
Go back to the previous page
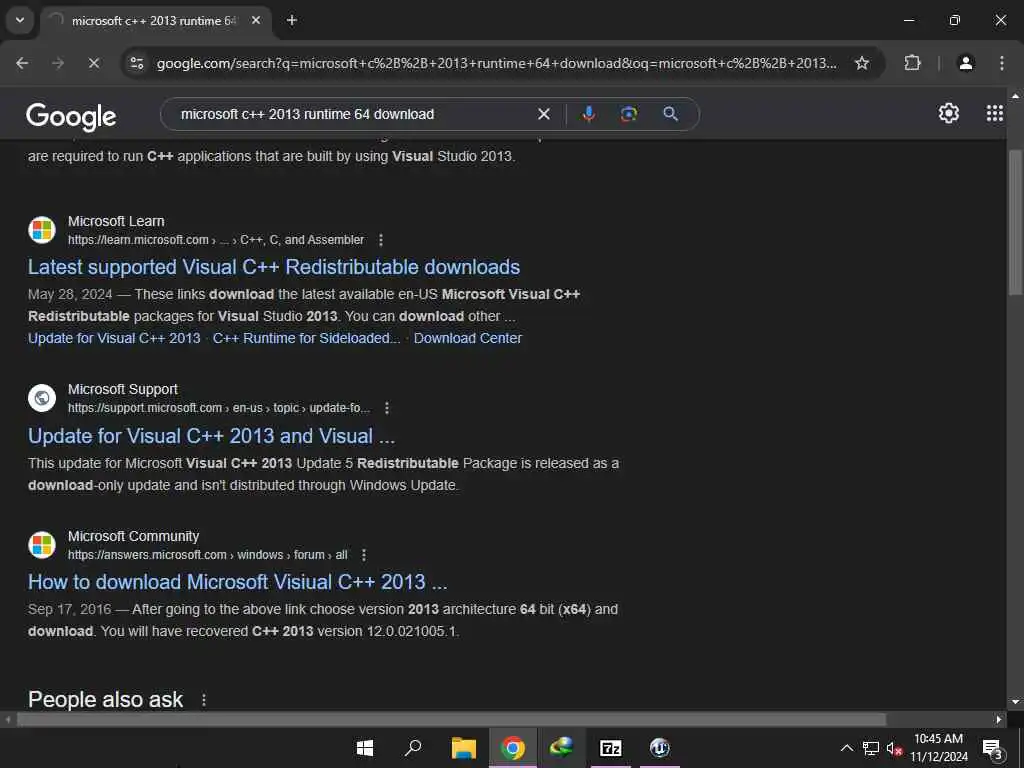point(22,63)
